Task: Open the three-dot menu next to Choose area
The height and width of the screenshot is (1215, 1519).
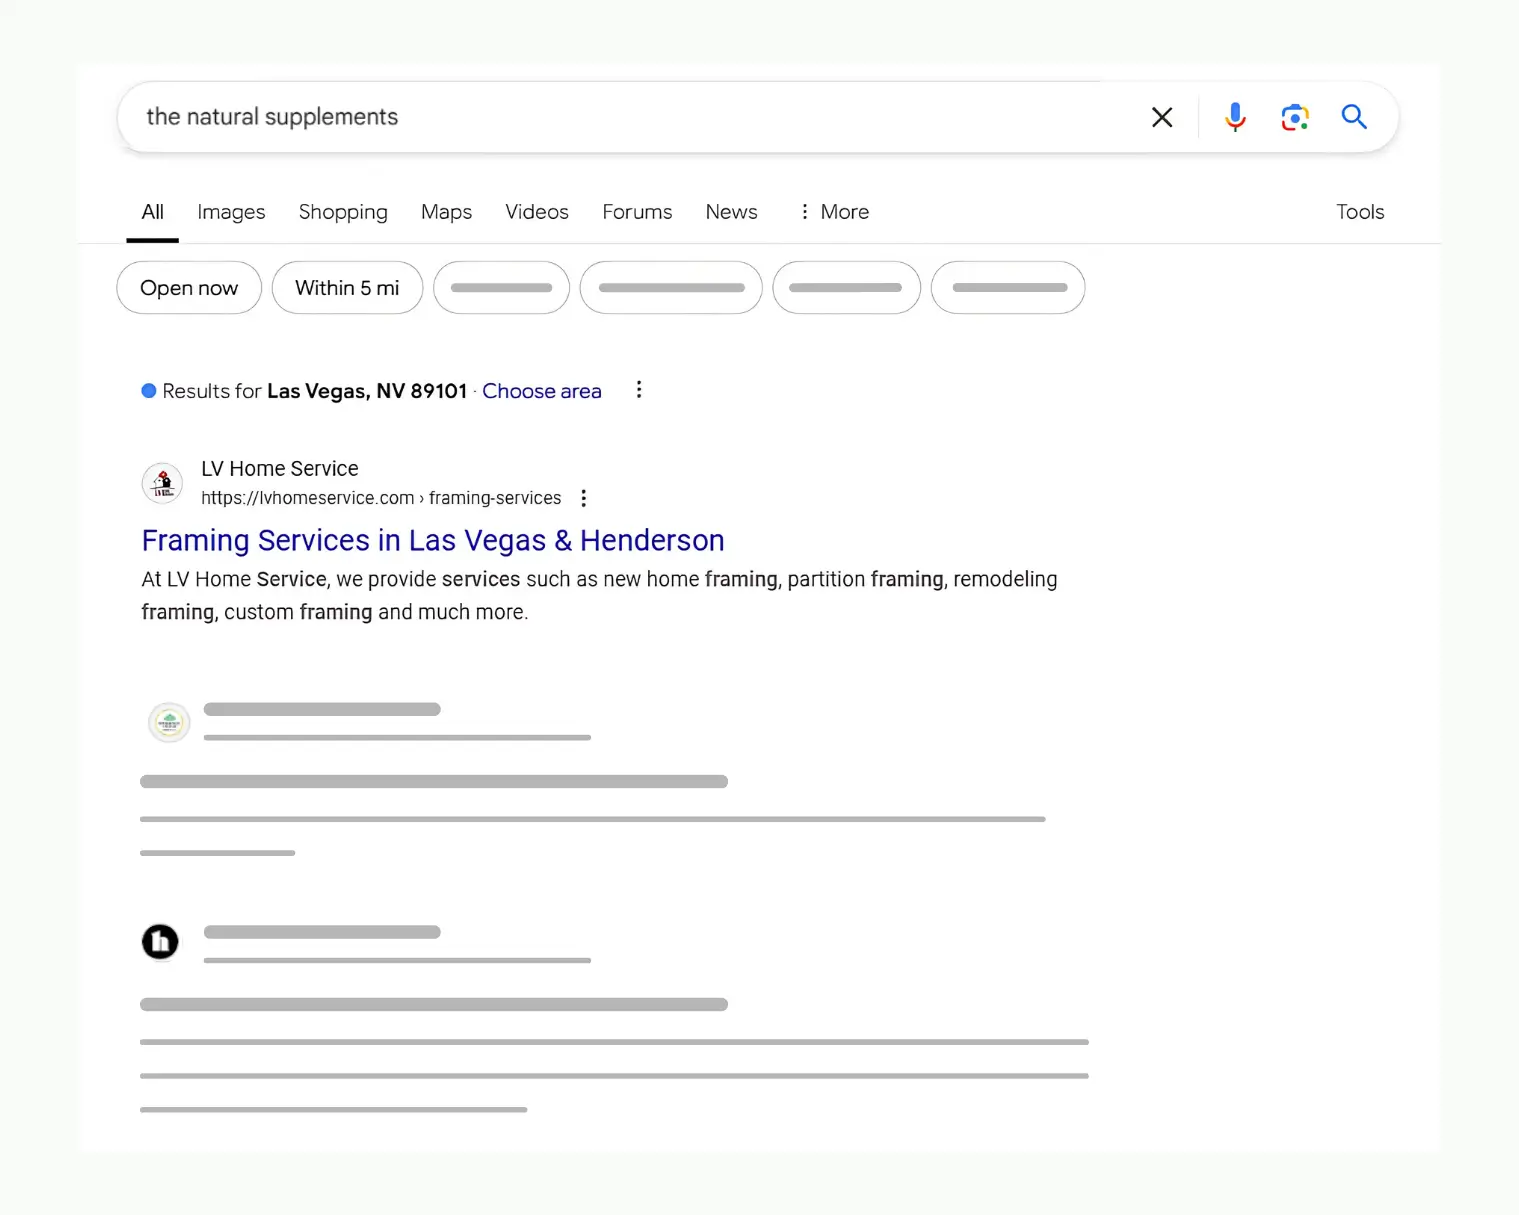Action: 639,390
